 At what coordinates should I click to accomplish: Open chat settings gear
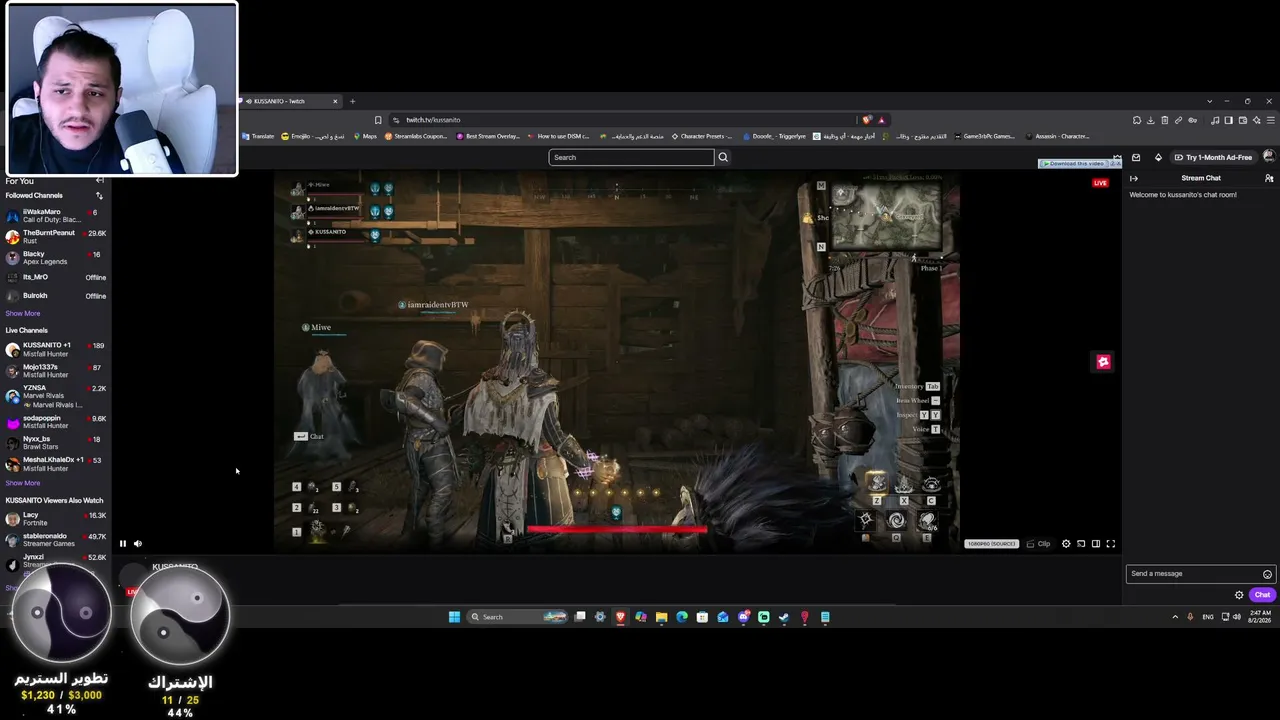click(x=1239, y=595)
